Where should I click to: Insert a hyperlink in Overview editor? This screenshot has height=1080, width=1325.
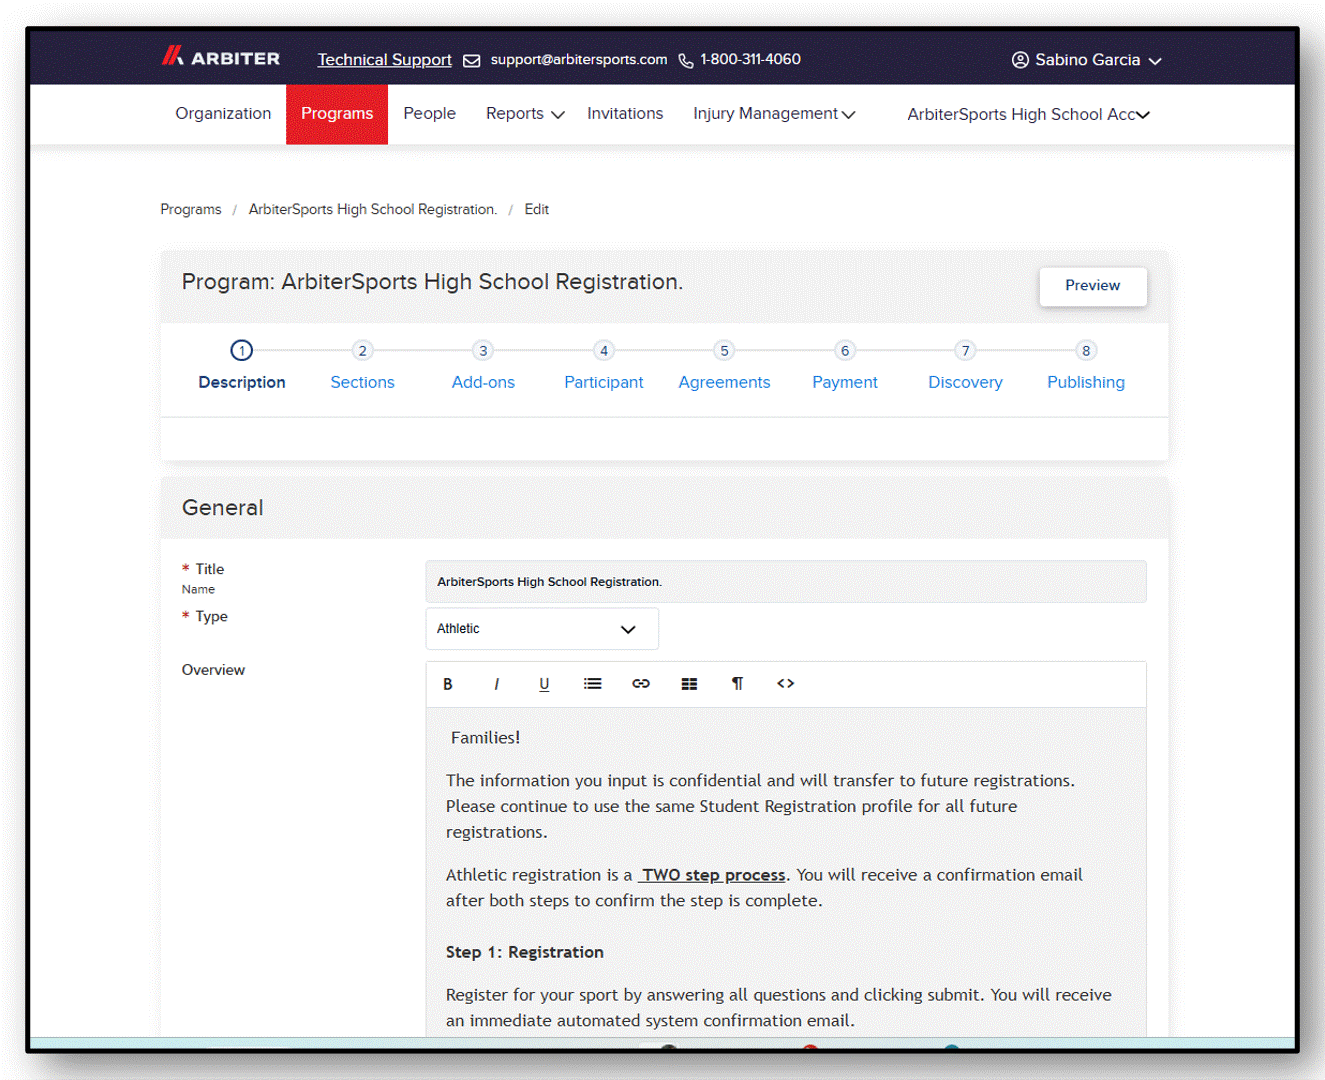tap(641, 684)
